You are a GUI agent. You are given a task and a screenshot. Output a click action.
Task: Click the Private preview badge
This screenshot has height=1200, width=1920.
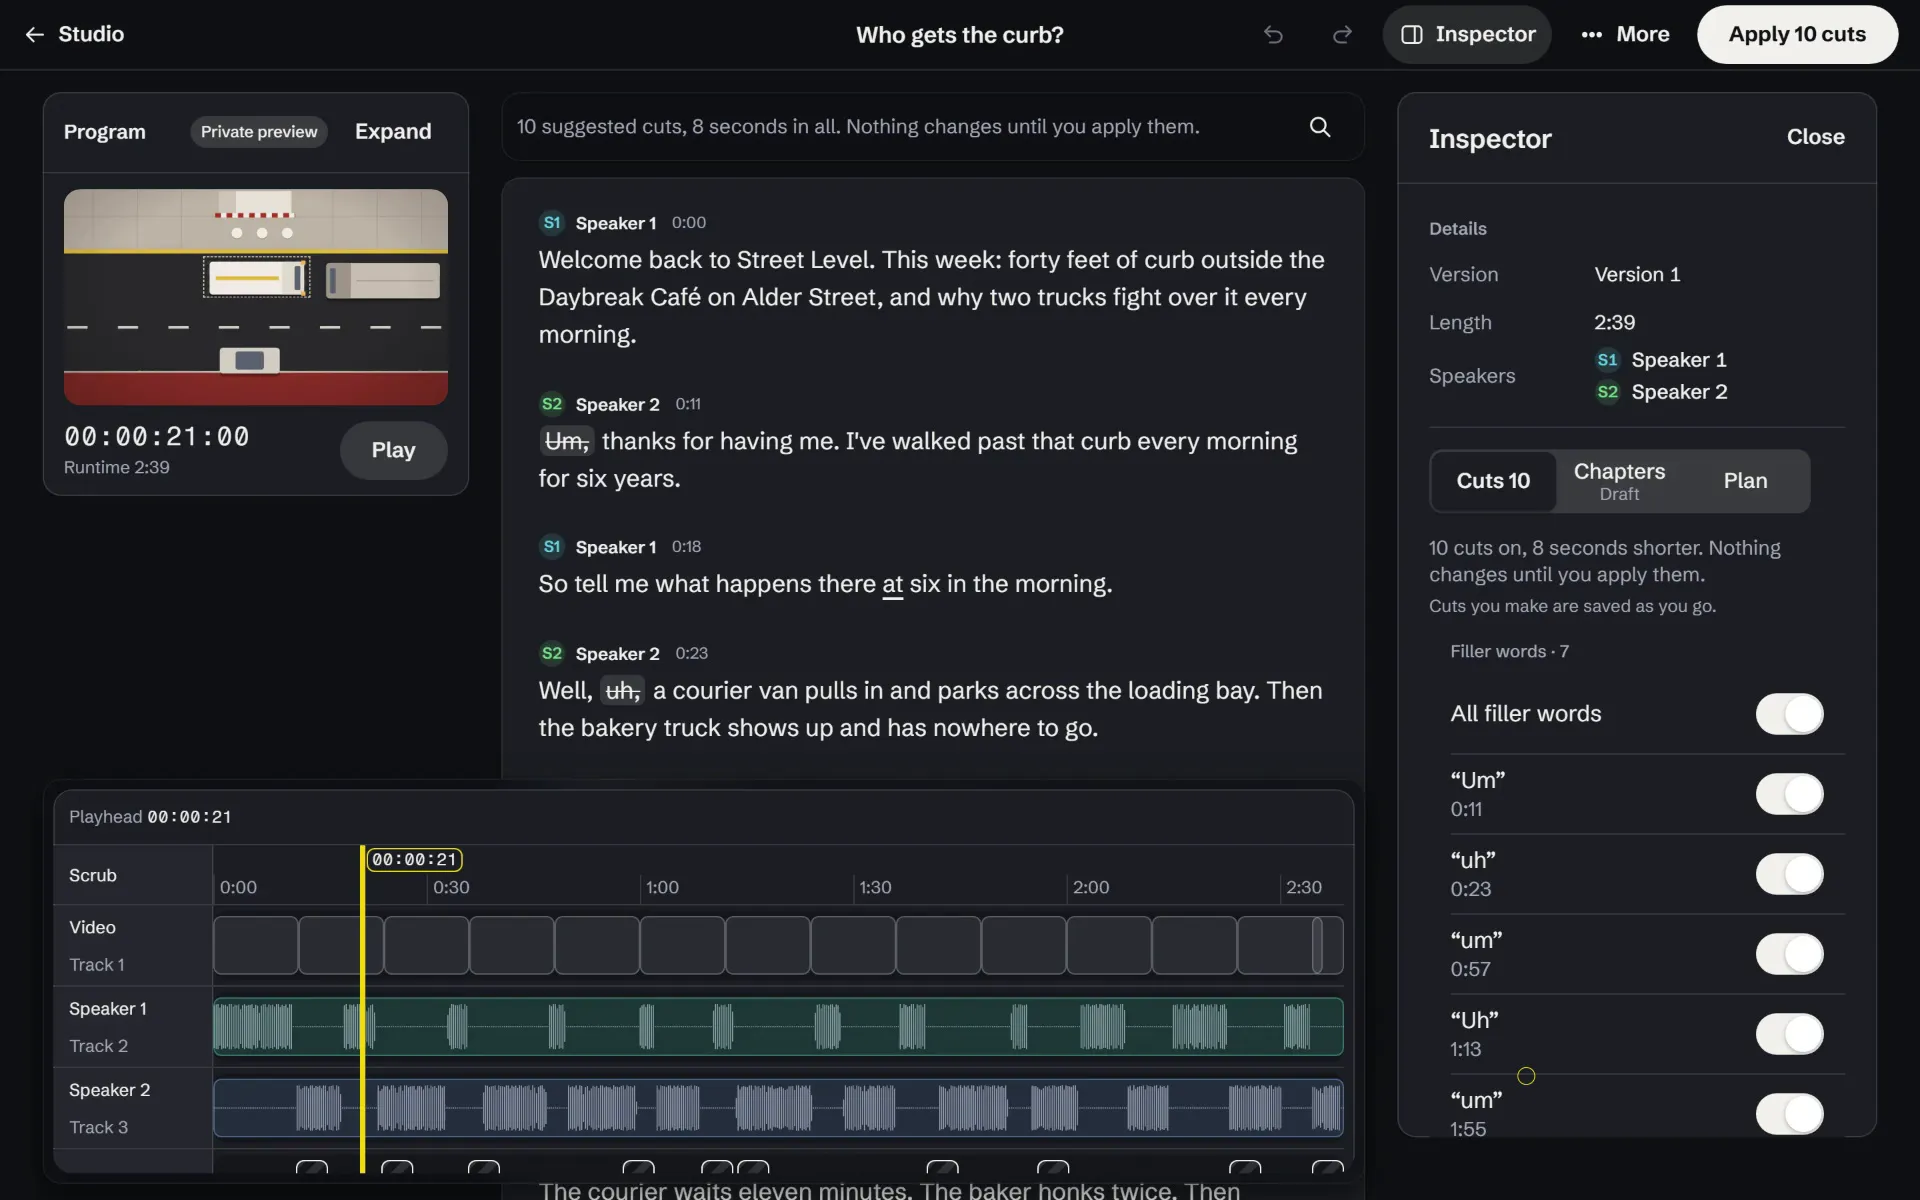(x=259, y=132)
